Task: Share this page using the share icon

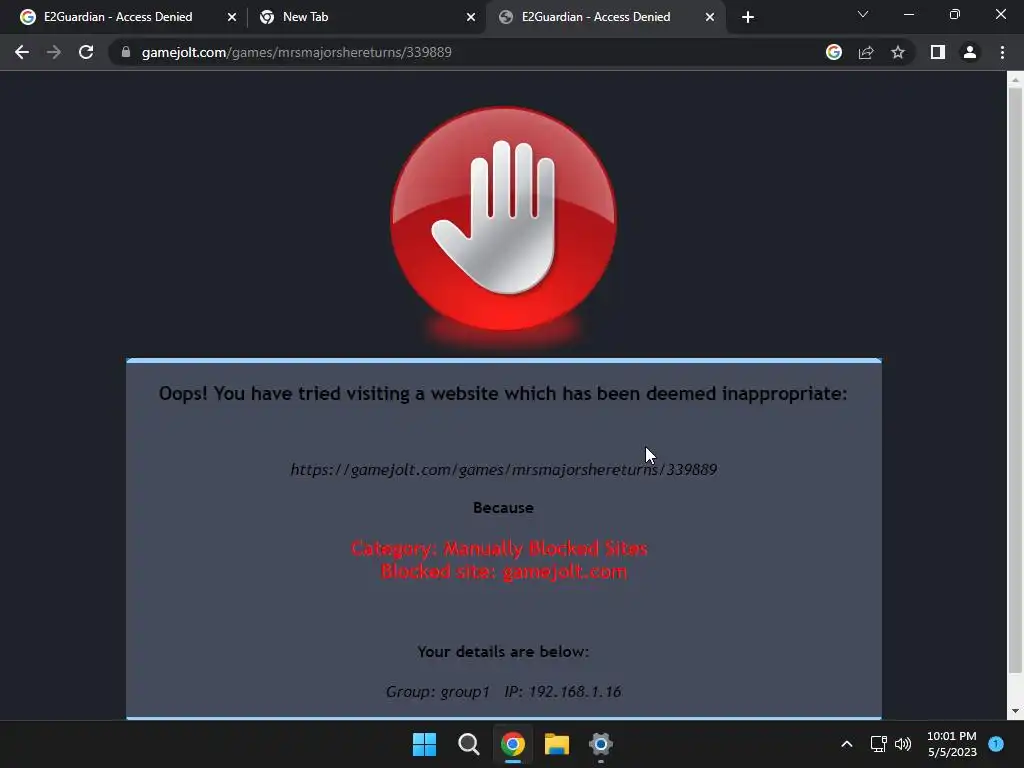Action: coord(866,52)
